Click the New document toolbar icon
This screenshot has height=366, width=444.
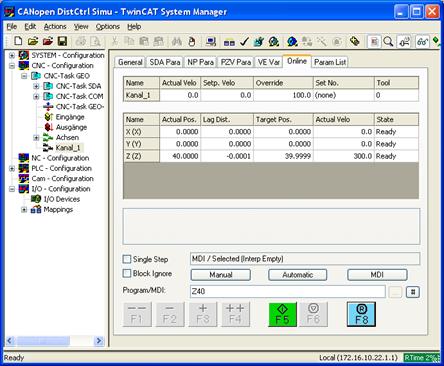point(18,41)
